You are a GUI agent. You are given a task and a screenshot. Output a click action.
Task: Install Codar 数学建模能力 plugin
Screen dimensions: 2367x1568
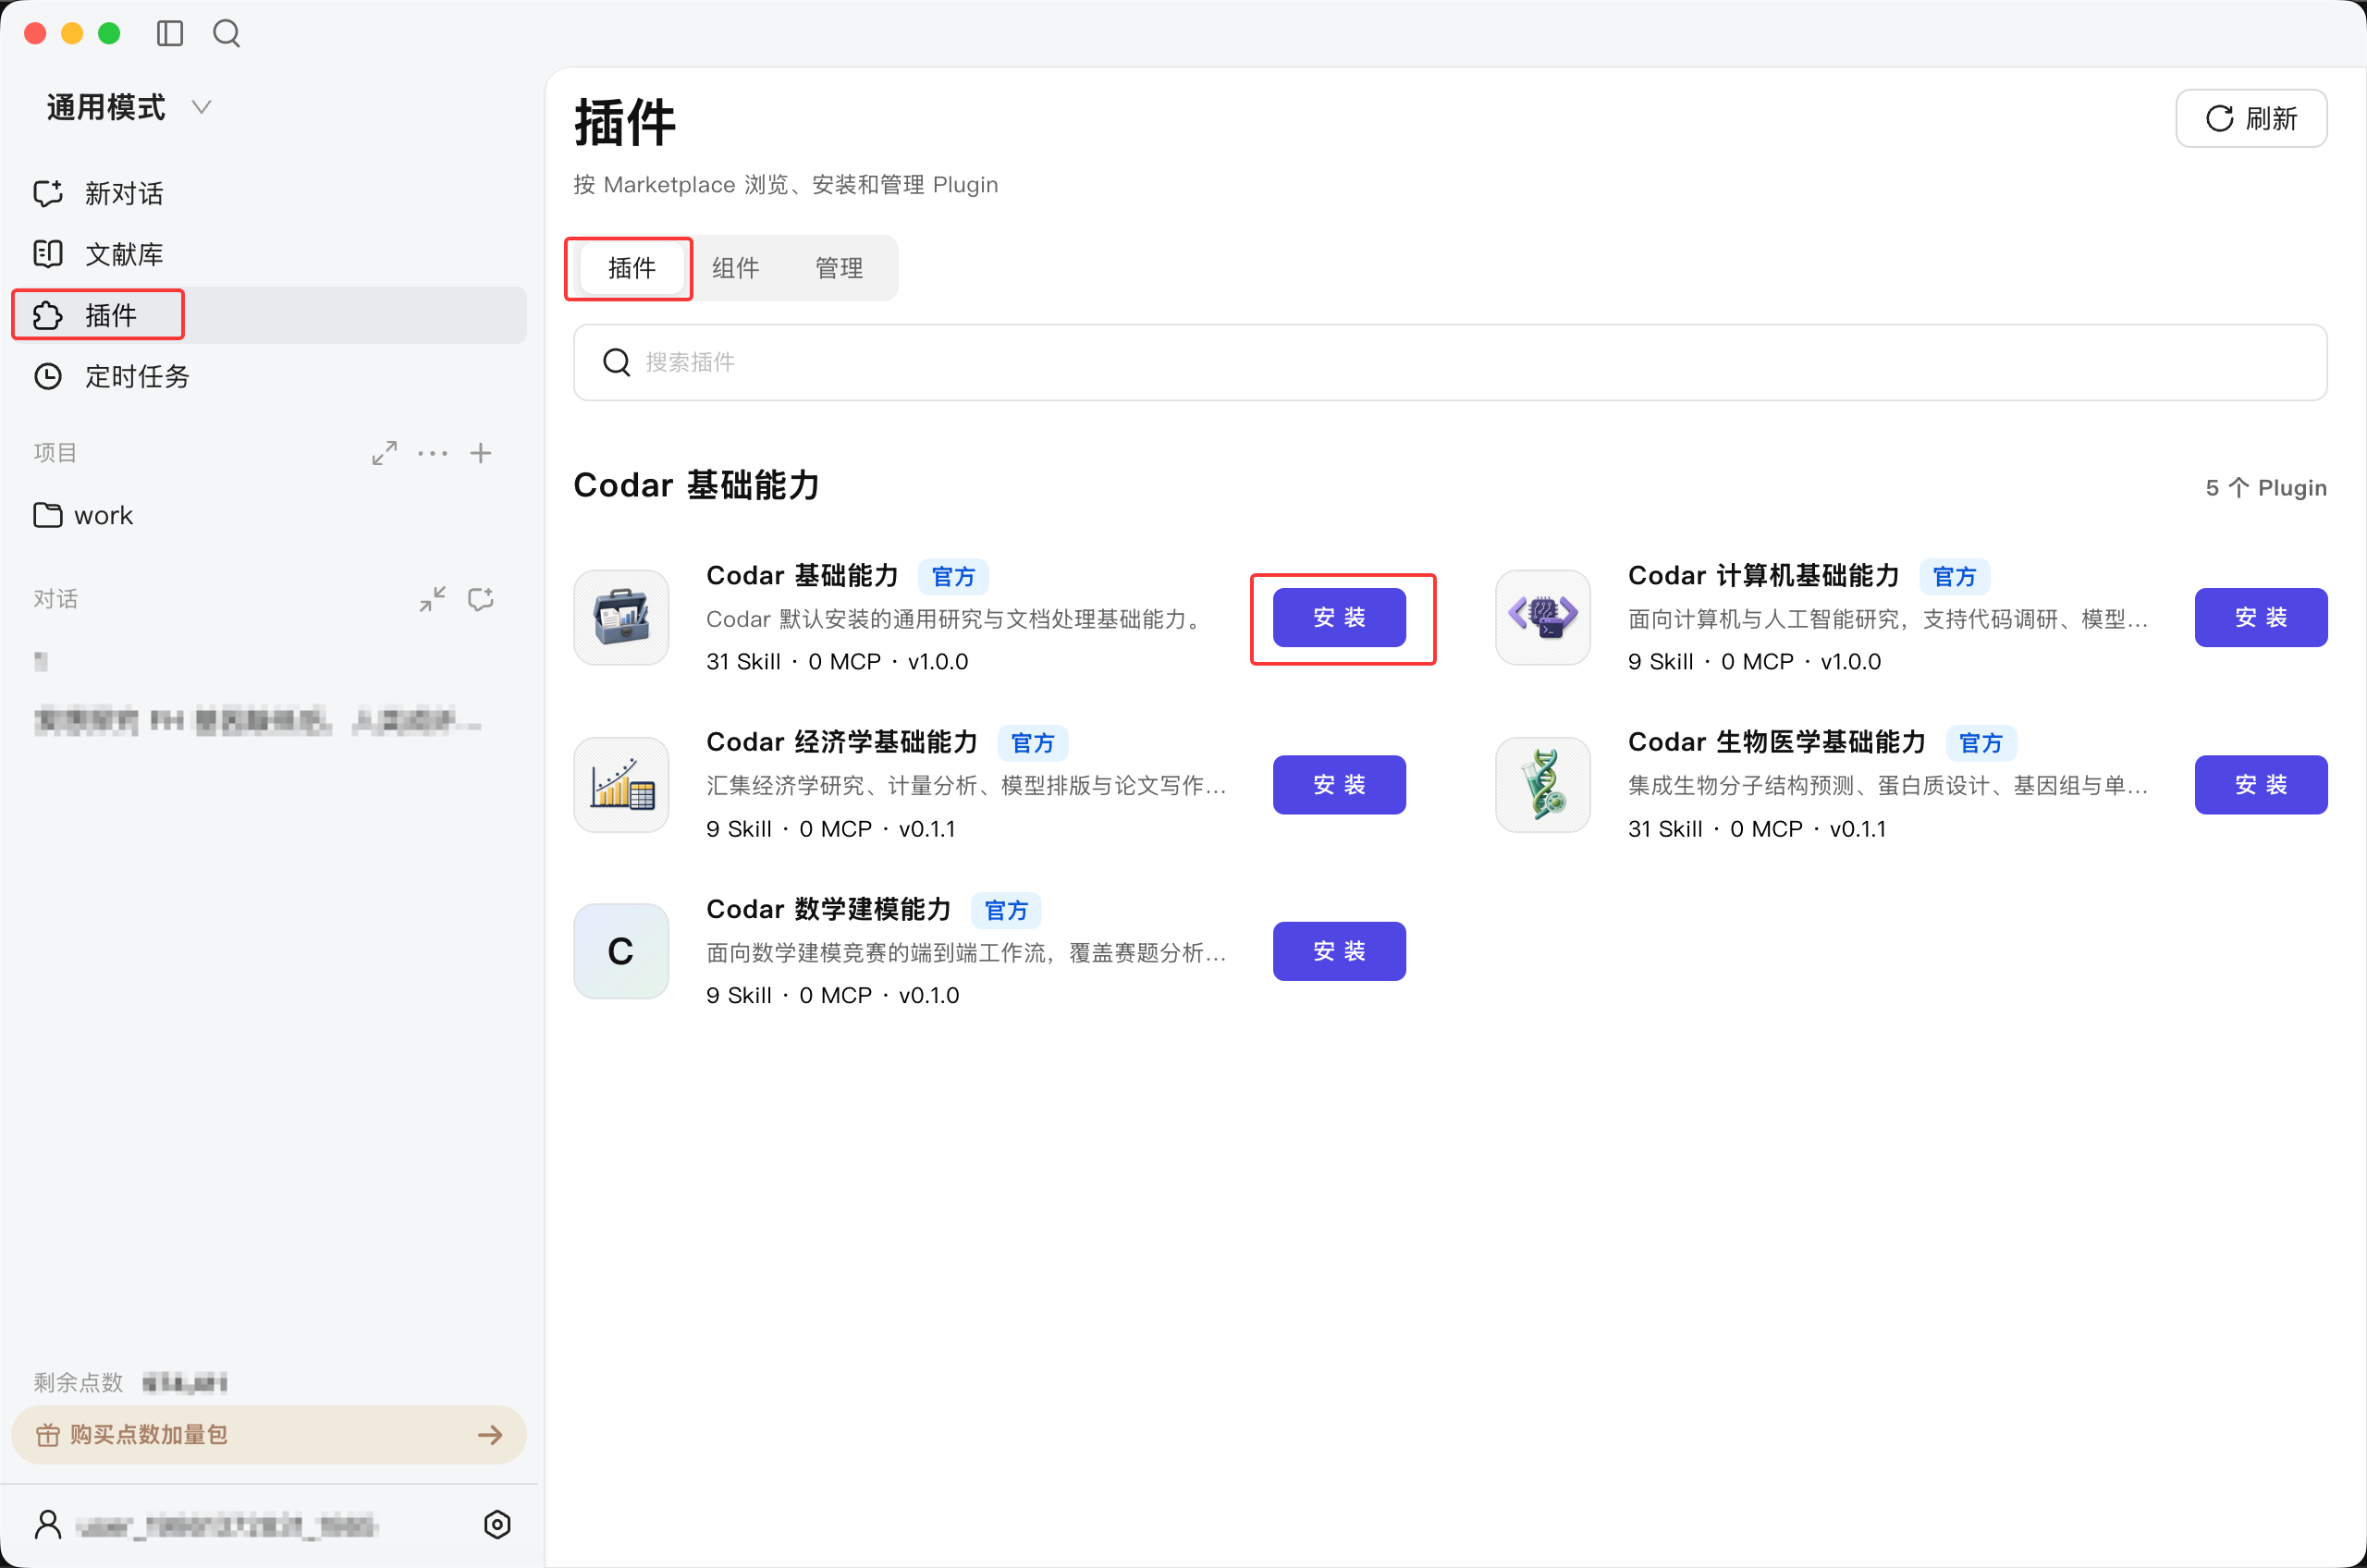pos(1339,950)
